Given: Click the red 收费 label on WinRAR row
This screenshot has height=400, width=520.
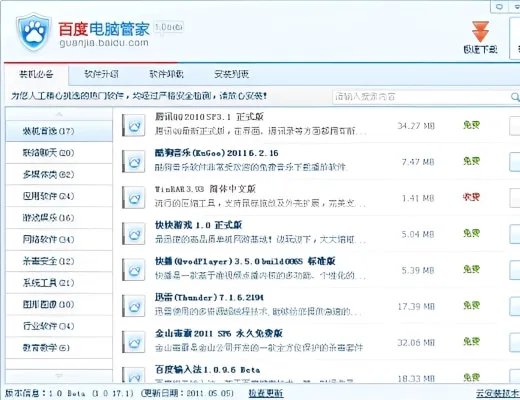Looking at the screenshot, I should (x=471, y=197).
